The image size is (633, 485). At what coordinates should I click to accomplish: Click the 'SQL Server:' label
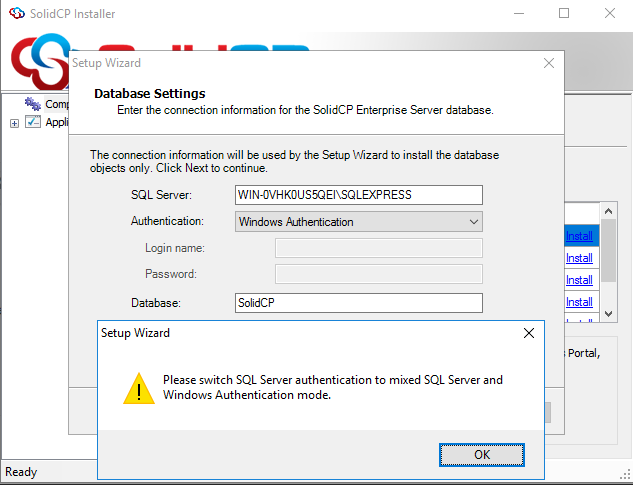coord(161,195)
